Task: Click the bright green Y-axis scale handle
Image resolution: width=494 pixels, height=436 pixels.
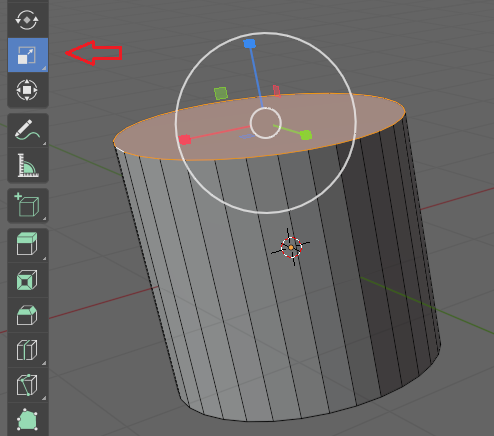Action: pos(306,135)
